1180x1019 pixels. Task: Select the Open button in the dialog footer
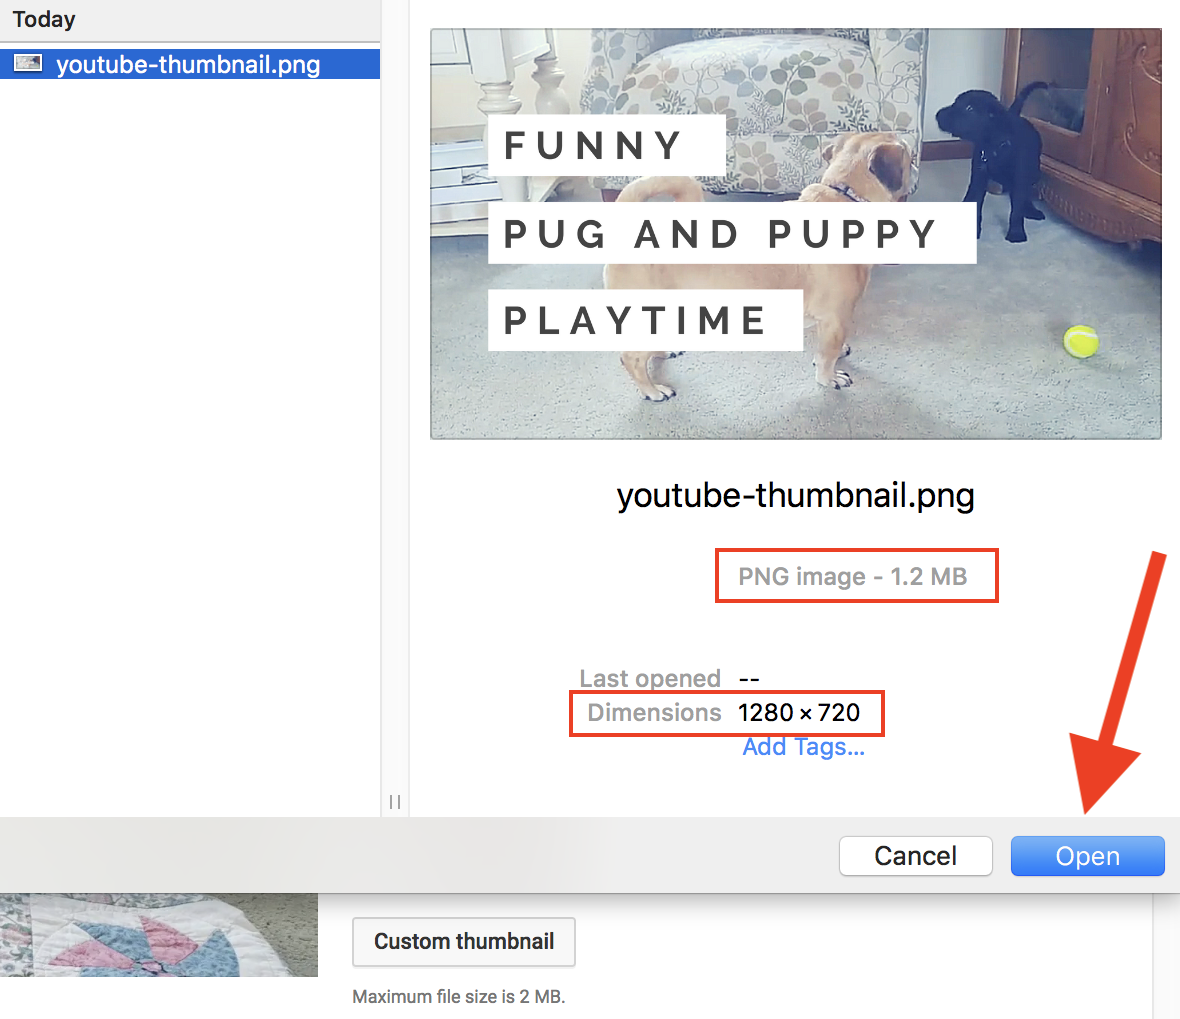click(x=1087, y=855)
